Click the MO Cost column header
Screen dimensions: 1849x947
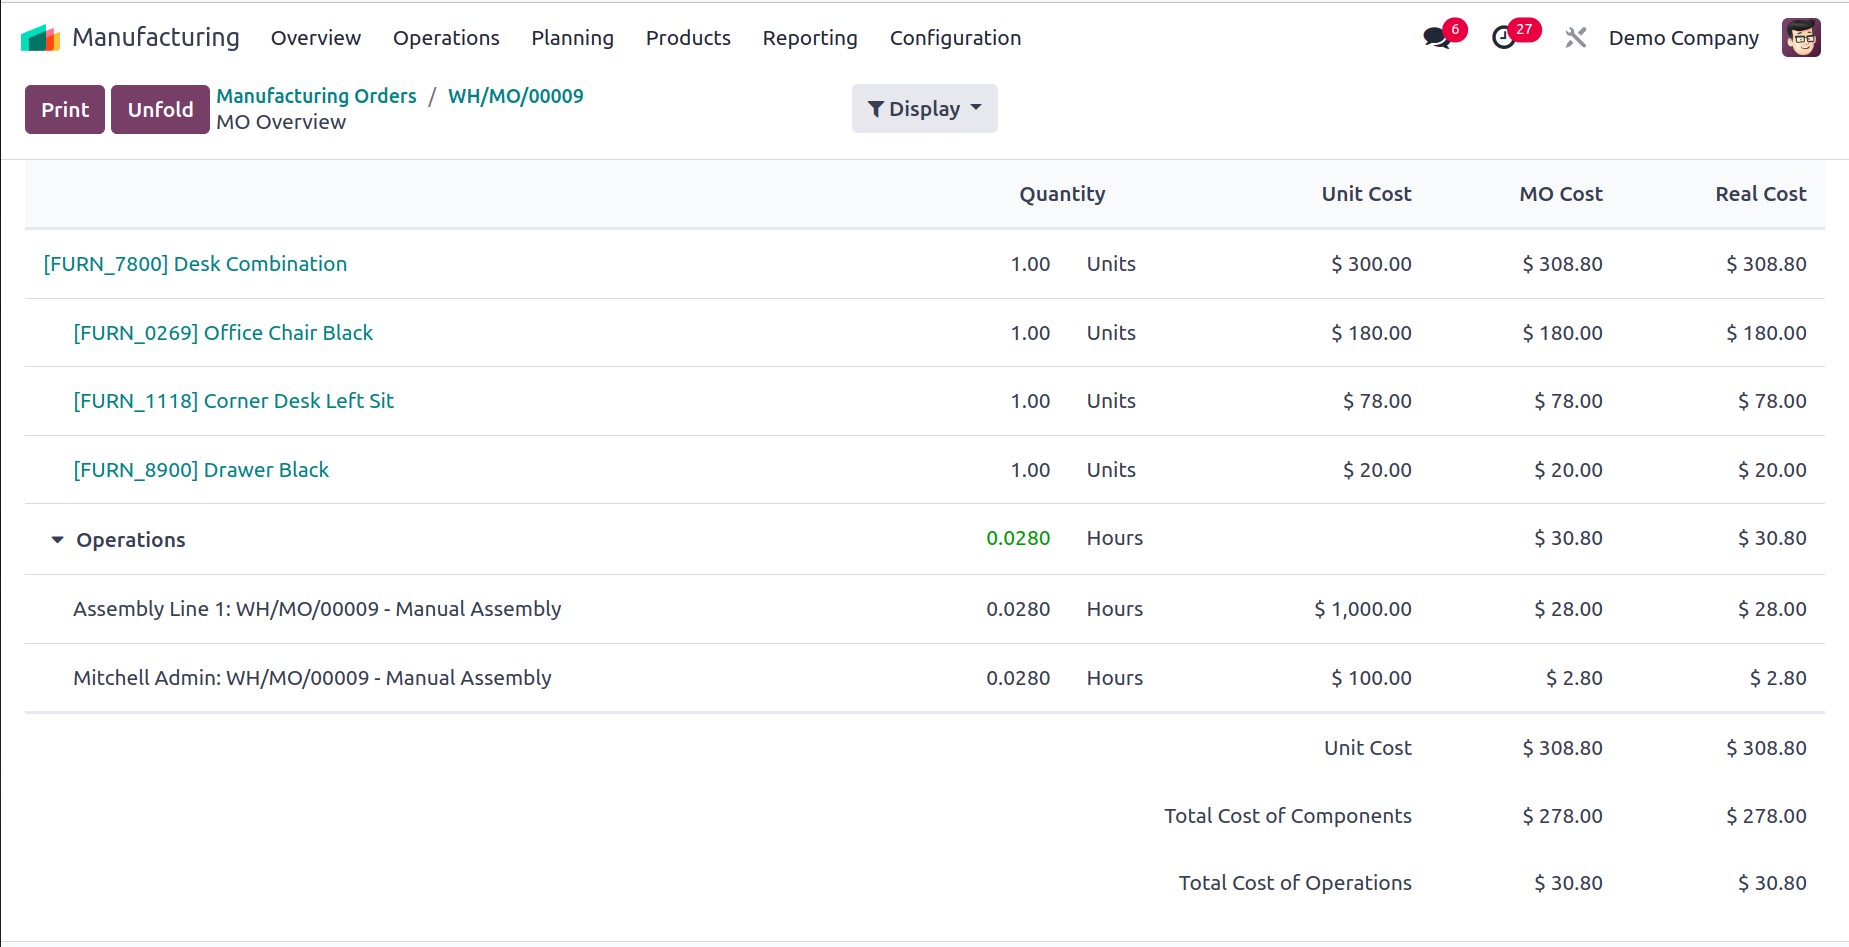point(1560,194)
